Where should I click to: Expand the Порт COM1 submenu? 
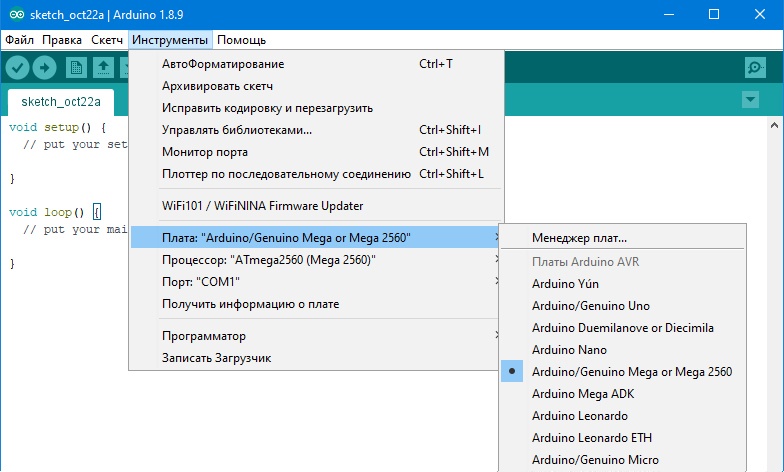click(x=315, y=282)
